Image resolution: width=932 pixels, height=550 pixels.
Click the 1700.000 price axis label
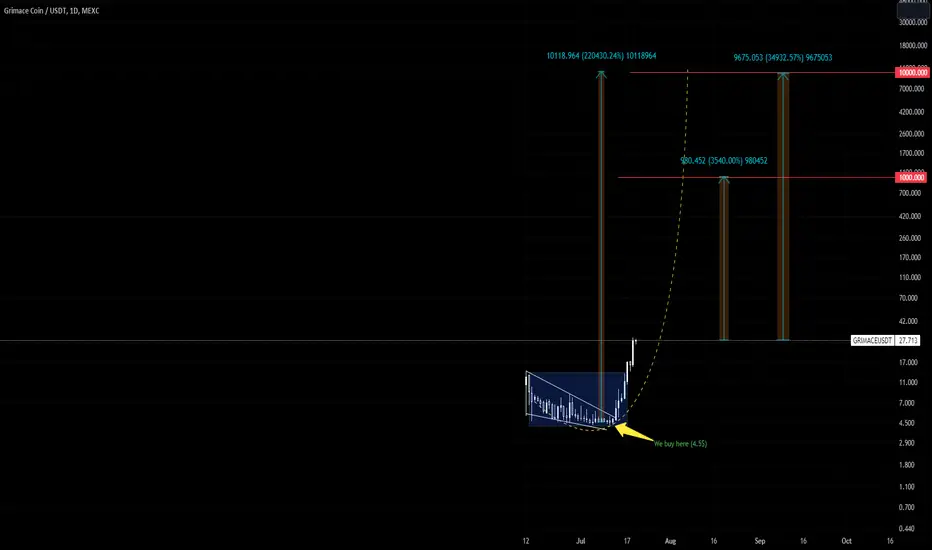tap(911, 153)
